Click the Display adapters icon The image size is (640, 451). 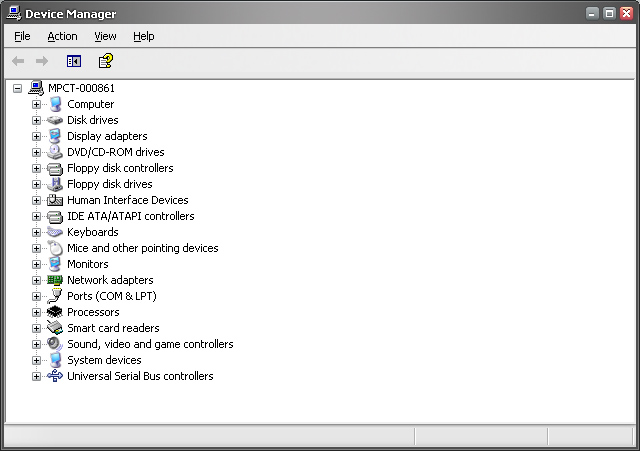coord(55,136)
